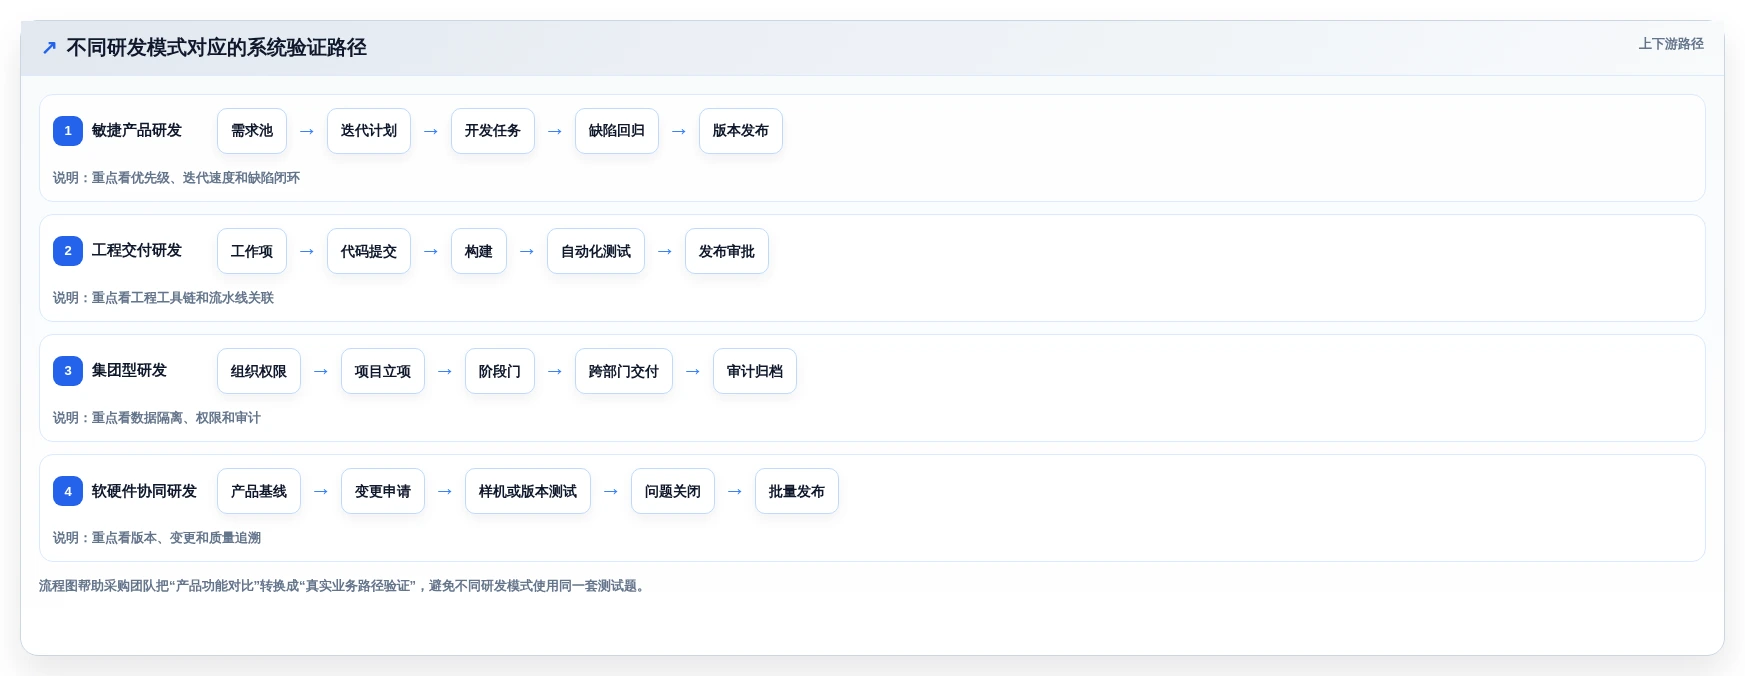Click the 发布审批 step box
This screenshot has height=676, width=1745.
pyautogui.click(x=727, y=251)
